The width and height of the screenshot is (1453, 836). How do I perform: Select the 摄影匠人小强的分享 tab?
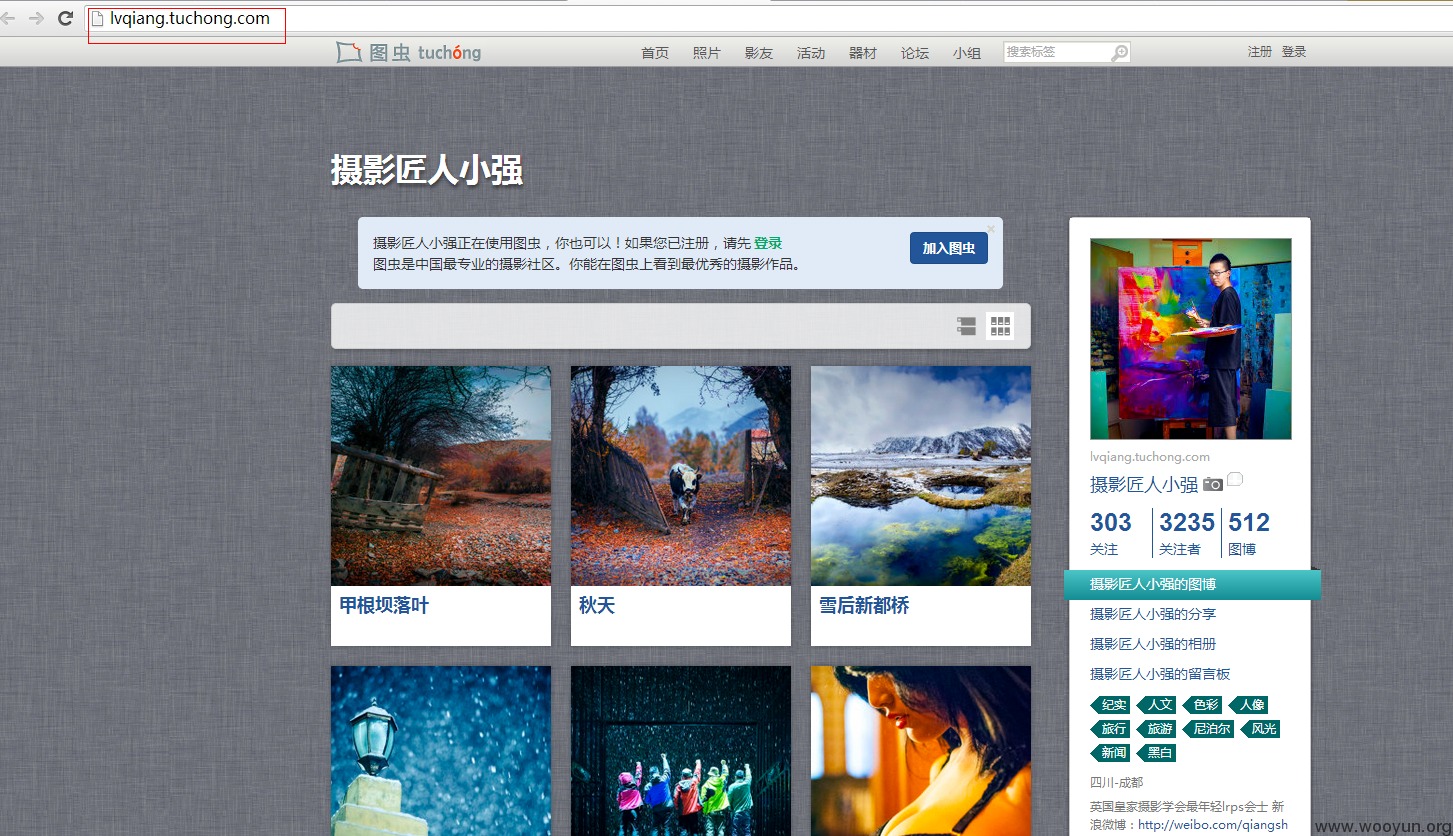(x=1153, y=614)
